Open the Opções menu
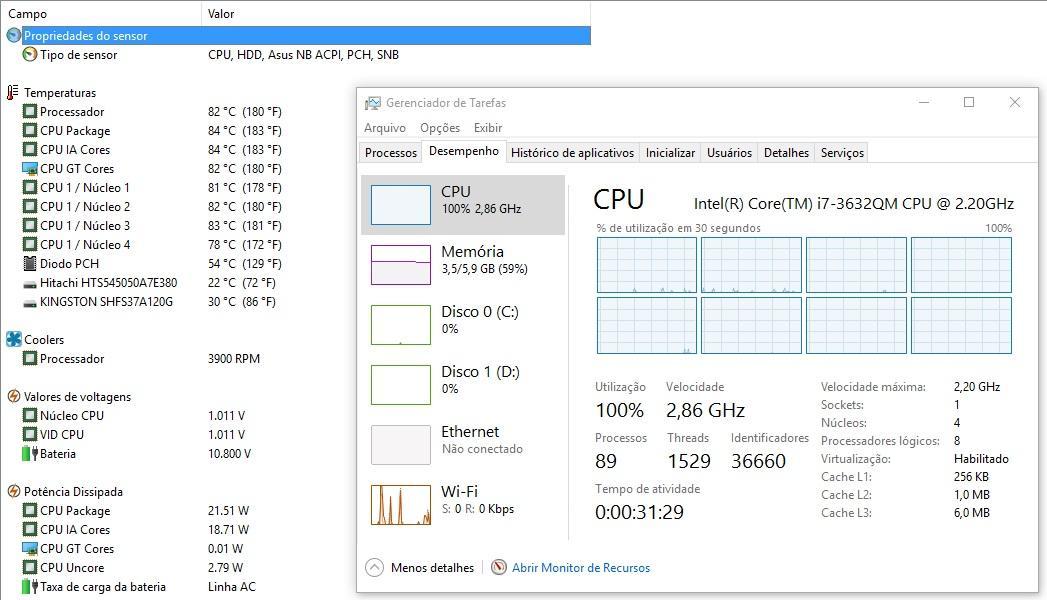This screenshot has width=1047, height=600. (x=440, y=127)
